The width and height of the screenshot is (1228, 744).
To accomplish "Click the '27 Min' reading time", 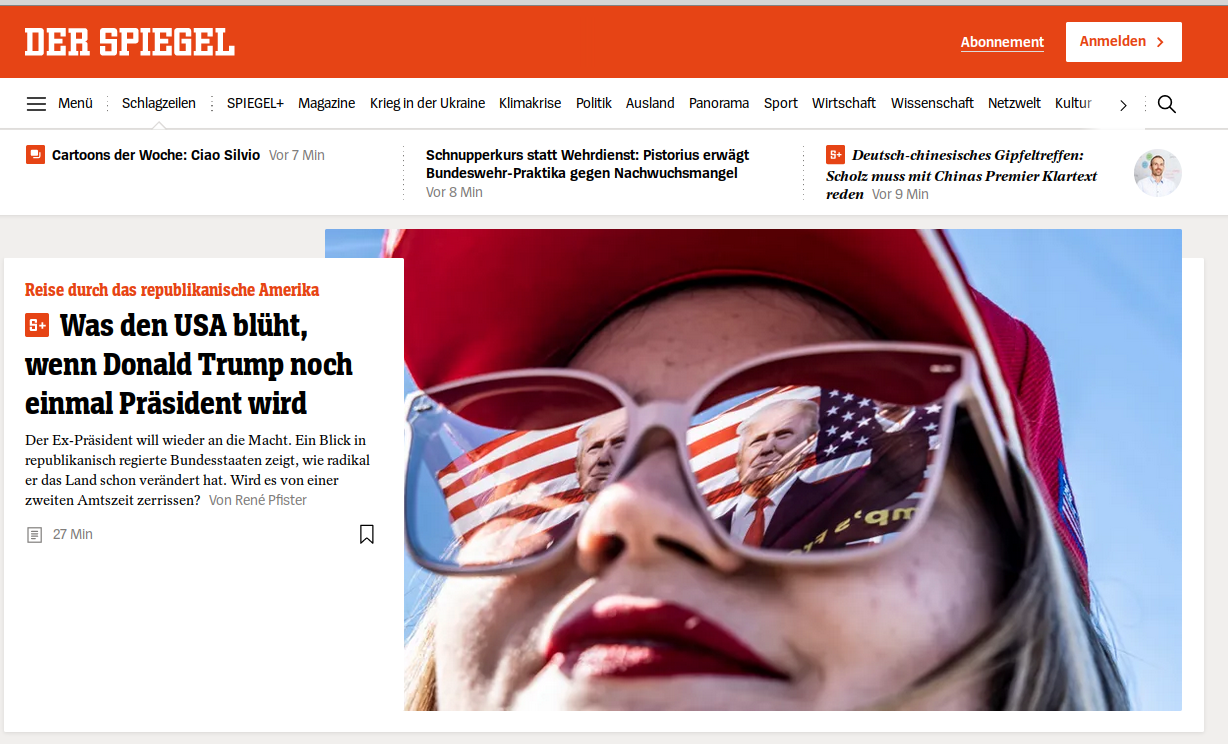I will [x=73, y=535].
